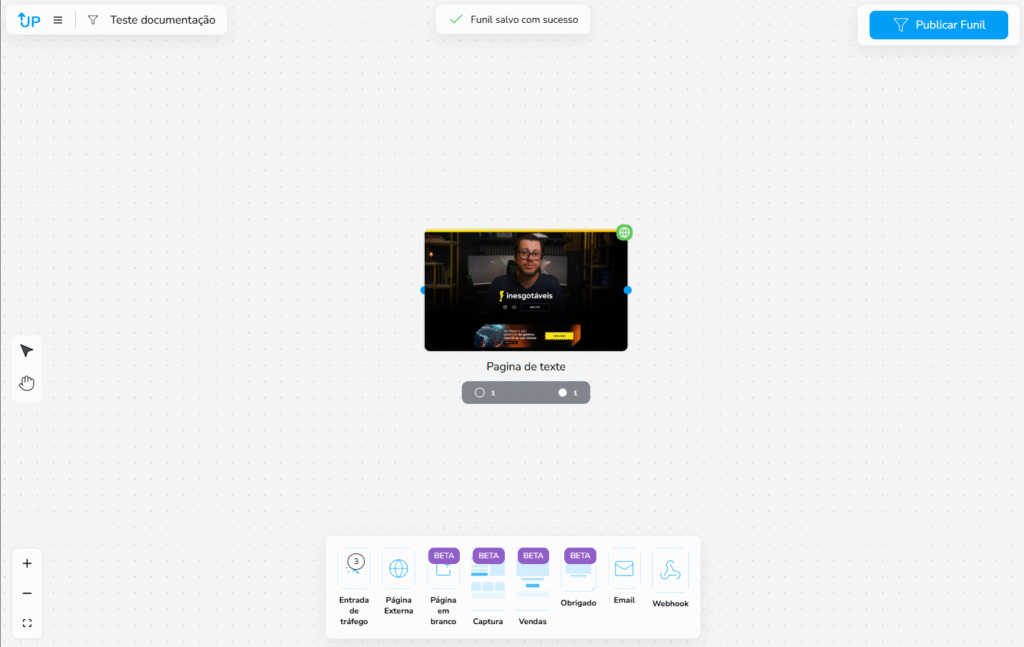Select the arrow pointer tool

[27, 351]
